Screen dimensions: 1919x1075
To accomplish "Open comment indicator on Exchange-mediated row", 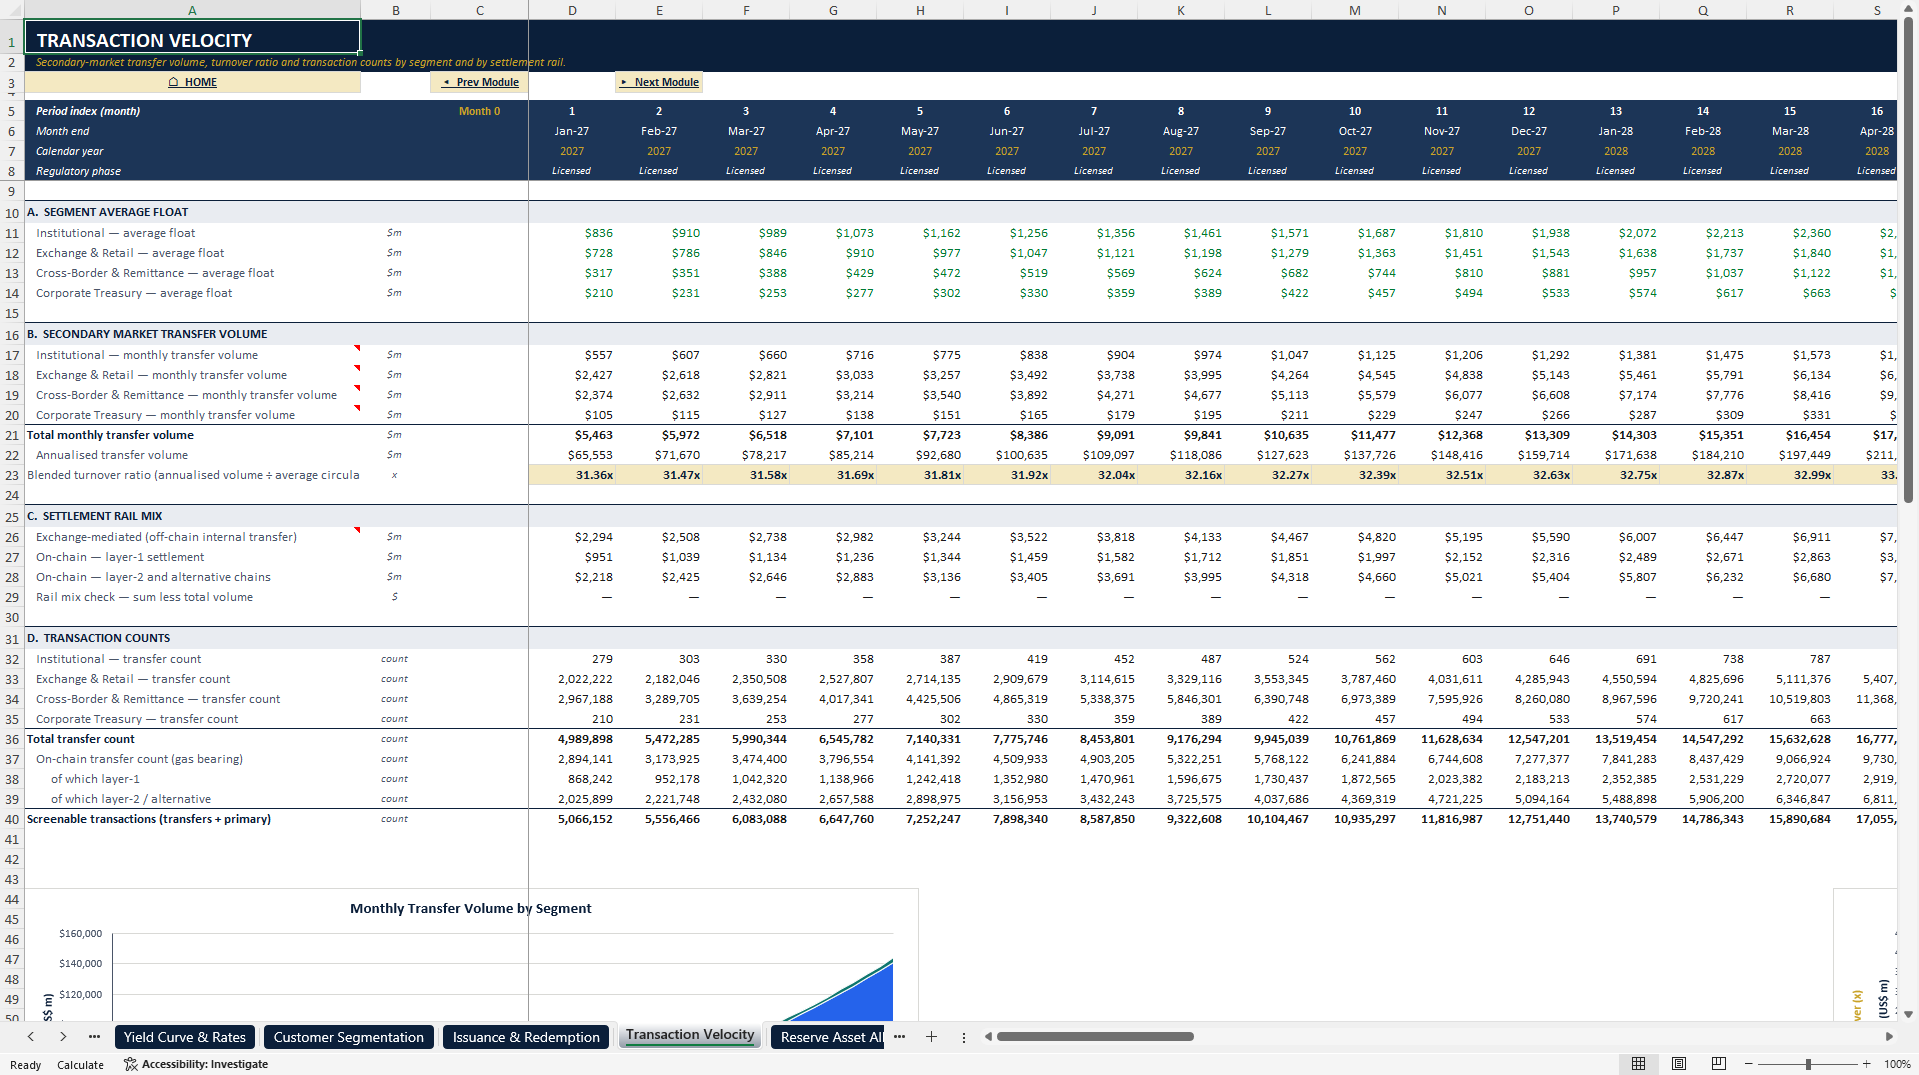I will click(357, 530).
